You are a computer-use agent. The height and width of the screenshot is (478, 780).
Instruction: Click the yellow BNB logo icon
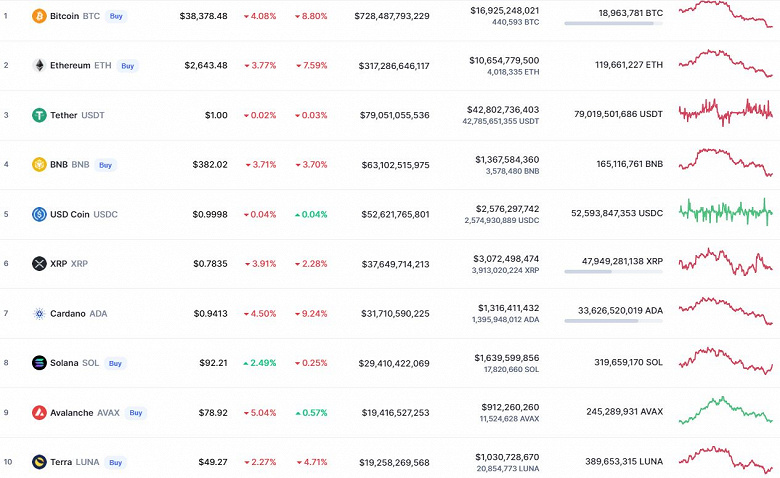pos(39,165)
